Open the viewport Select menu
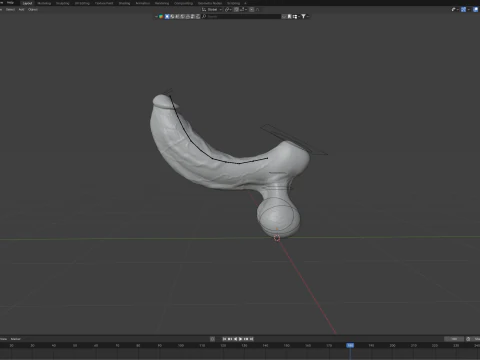The height and width of the screenshot is (360, 480). (10, 9)
